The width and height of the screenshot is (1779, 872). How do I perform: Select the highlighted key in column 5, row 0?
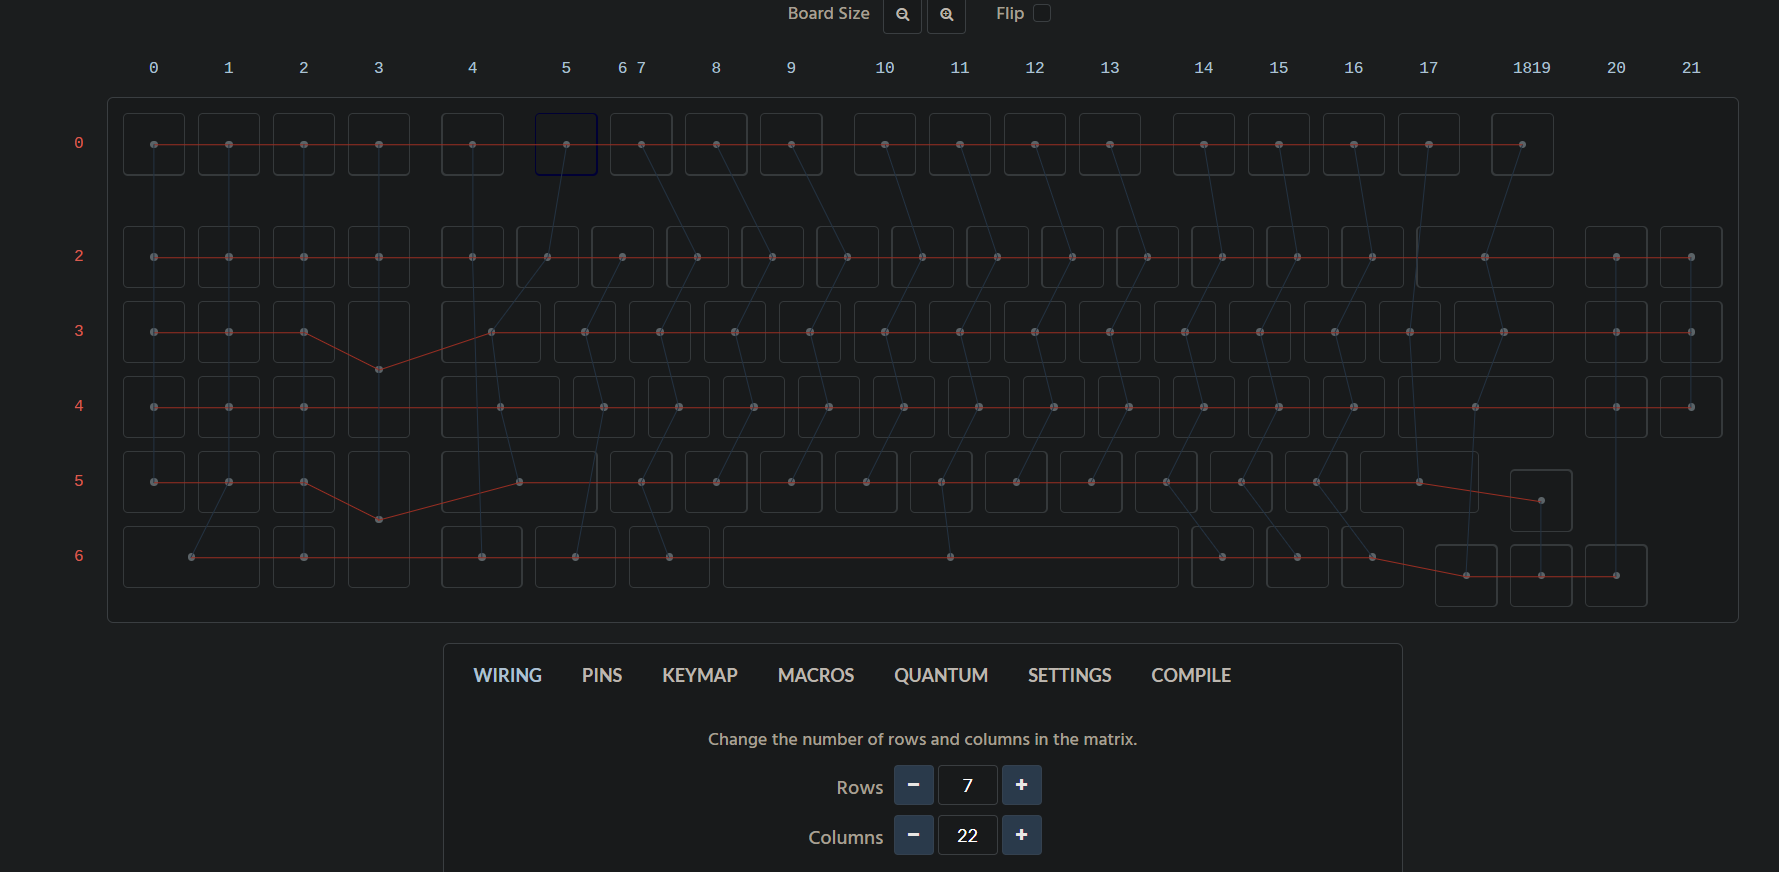click(x=566, y=144)
